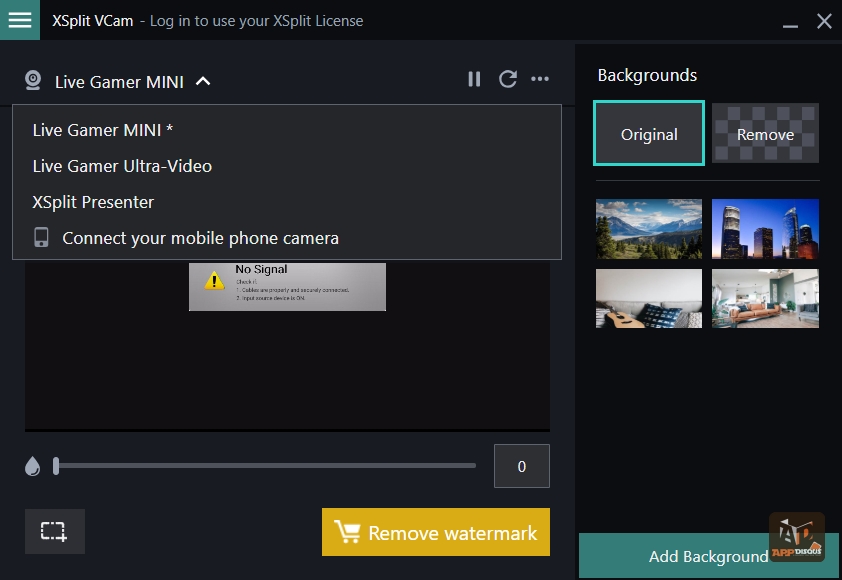The height and width of the screenshot is (580, 842).
Task: Collapse the Live Gamer MINI source dropdown
Action: coord(203,81)
